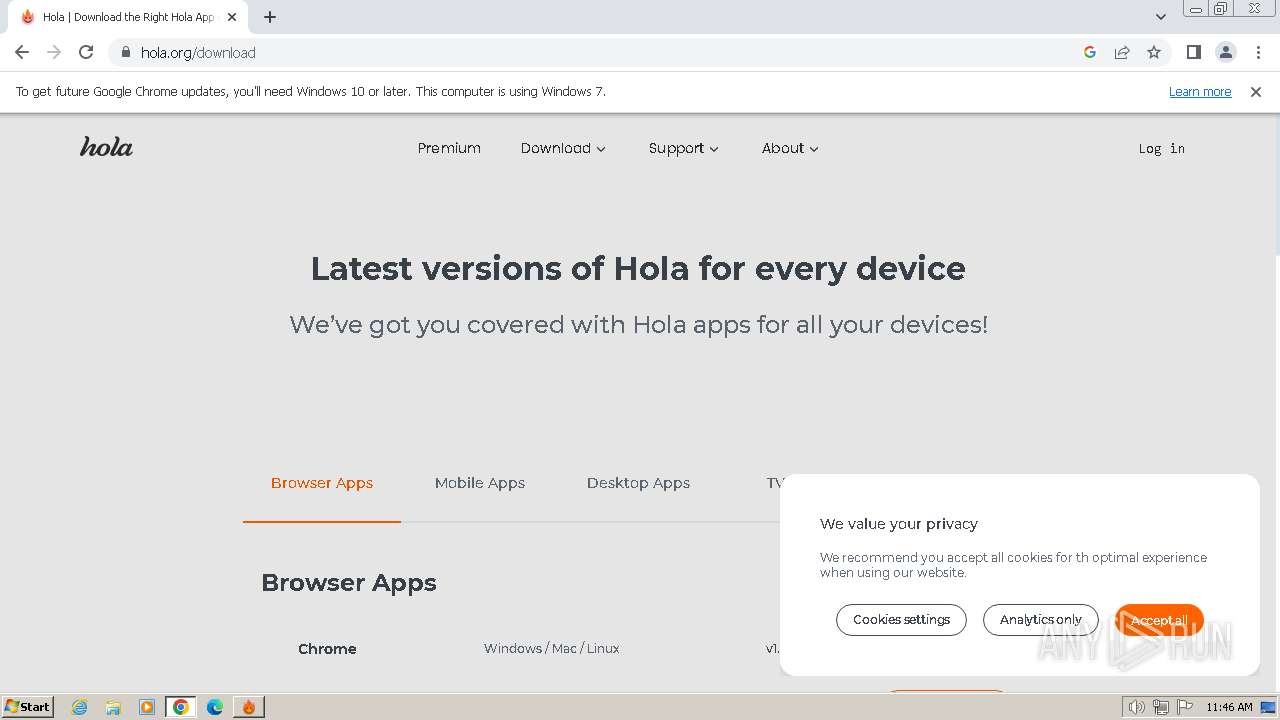Expand the About menu
The height and width of the screenshot is (720, 1280).
[790, 148]
